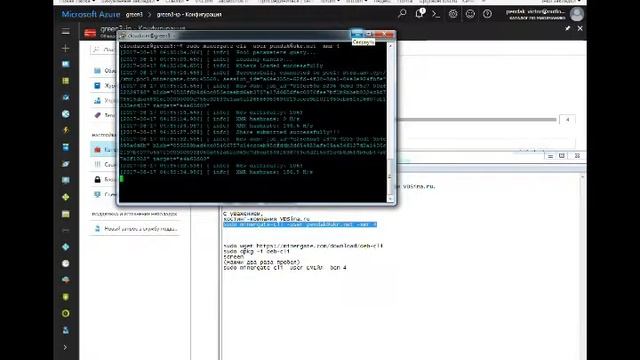This screenshot has width=640, height=360.
Task: Click the highlighted sudo minergate-cli line in Notepad
Action: click(300, 224)
